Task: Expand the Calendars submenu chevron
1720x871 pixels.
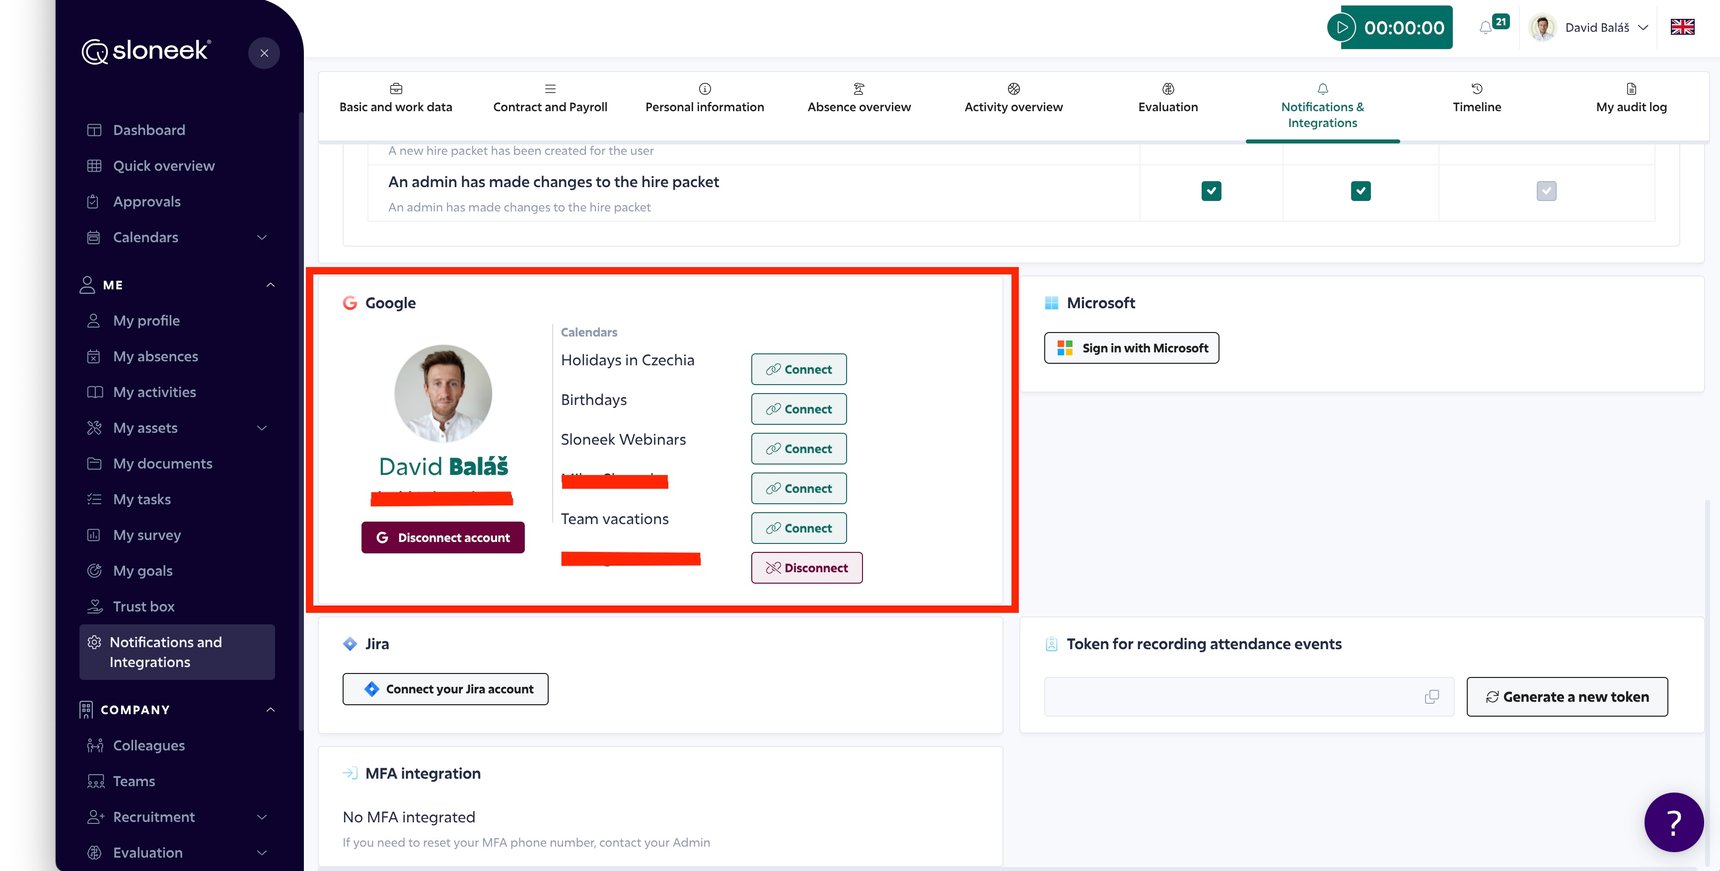Action: pos(262,238)
